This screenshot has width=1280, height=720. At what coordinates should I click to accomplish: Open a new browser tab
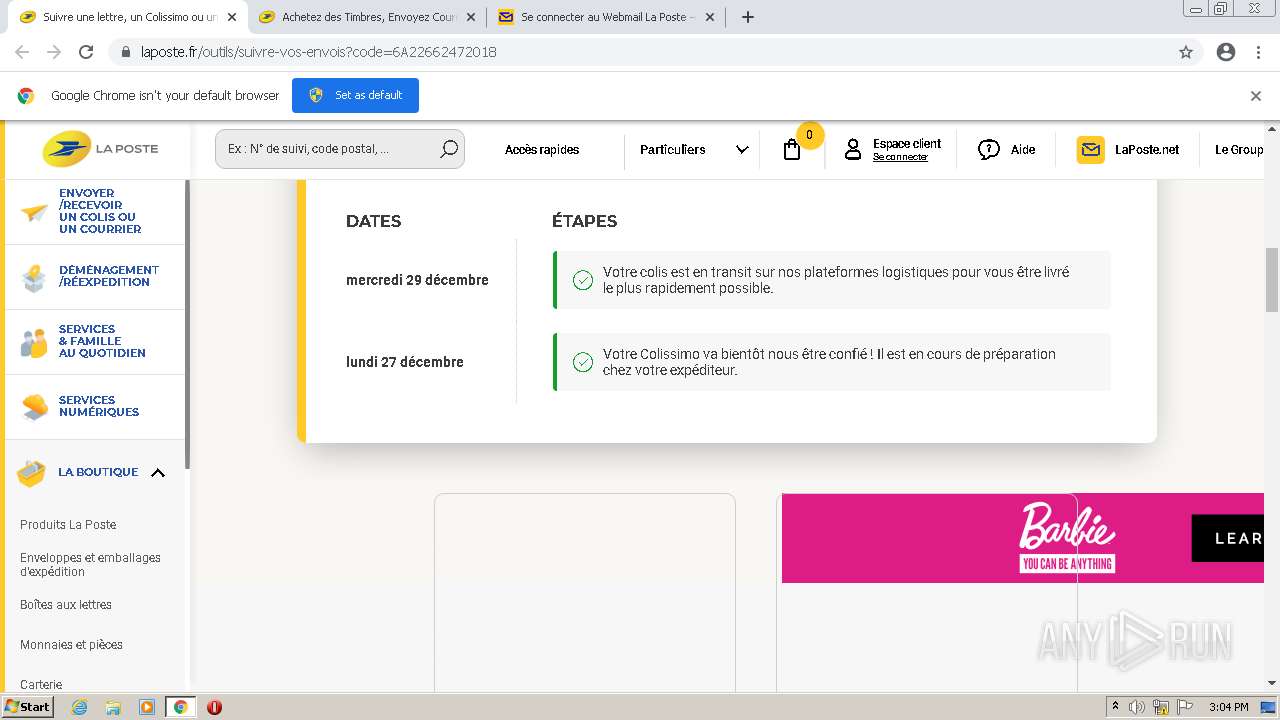[748, 17]
